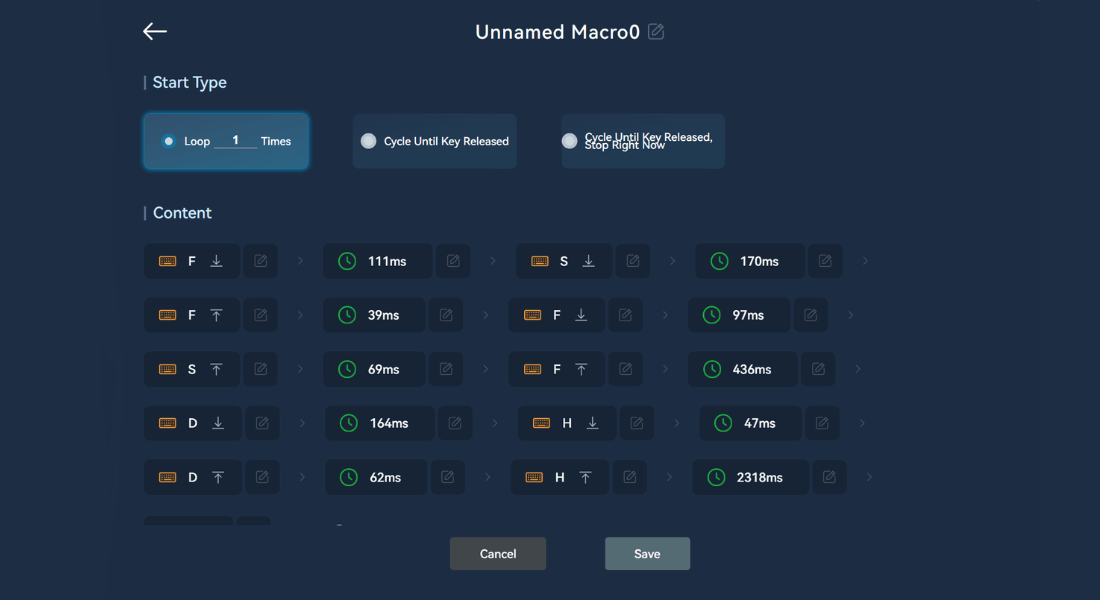
Task: Edit the D key-down action
Action: [x=262, y=423]
